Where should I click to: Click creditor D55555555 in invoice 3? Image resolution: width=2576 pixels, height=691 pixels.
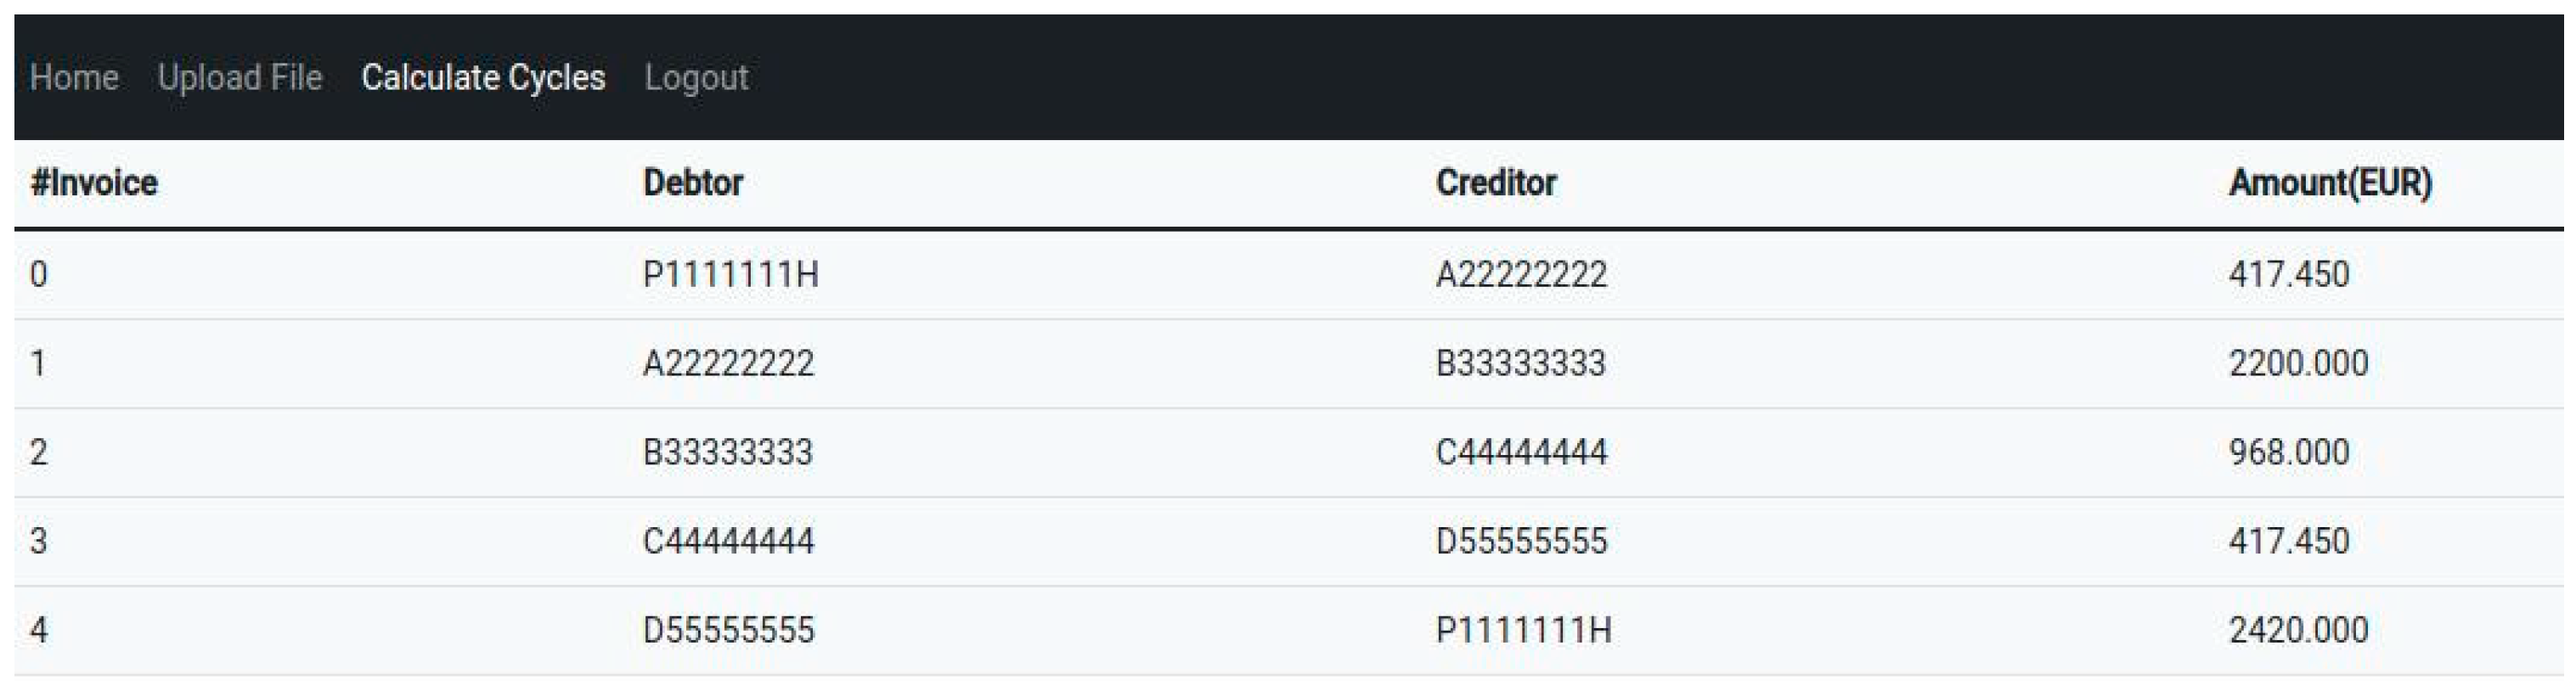(x=1521, y=541)
